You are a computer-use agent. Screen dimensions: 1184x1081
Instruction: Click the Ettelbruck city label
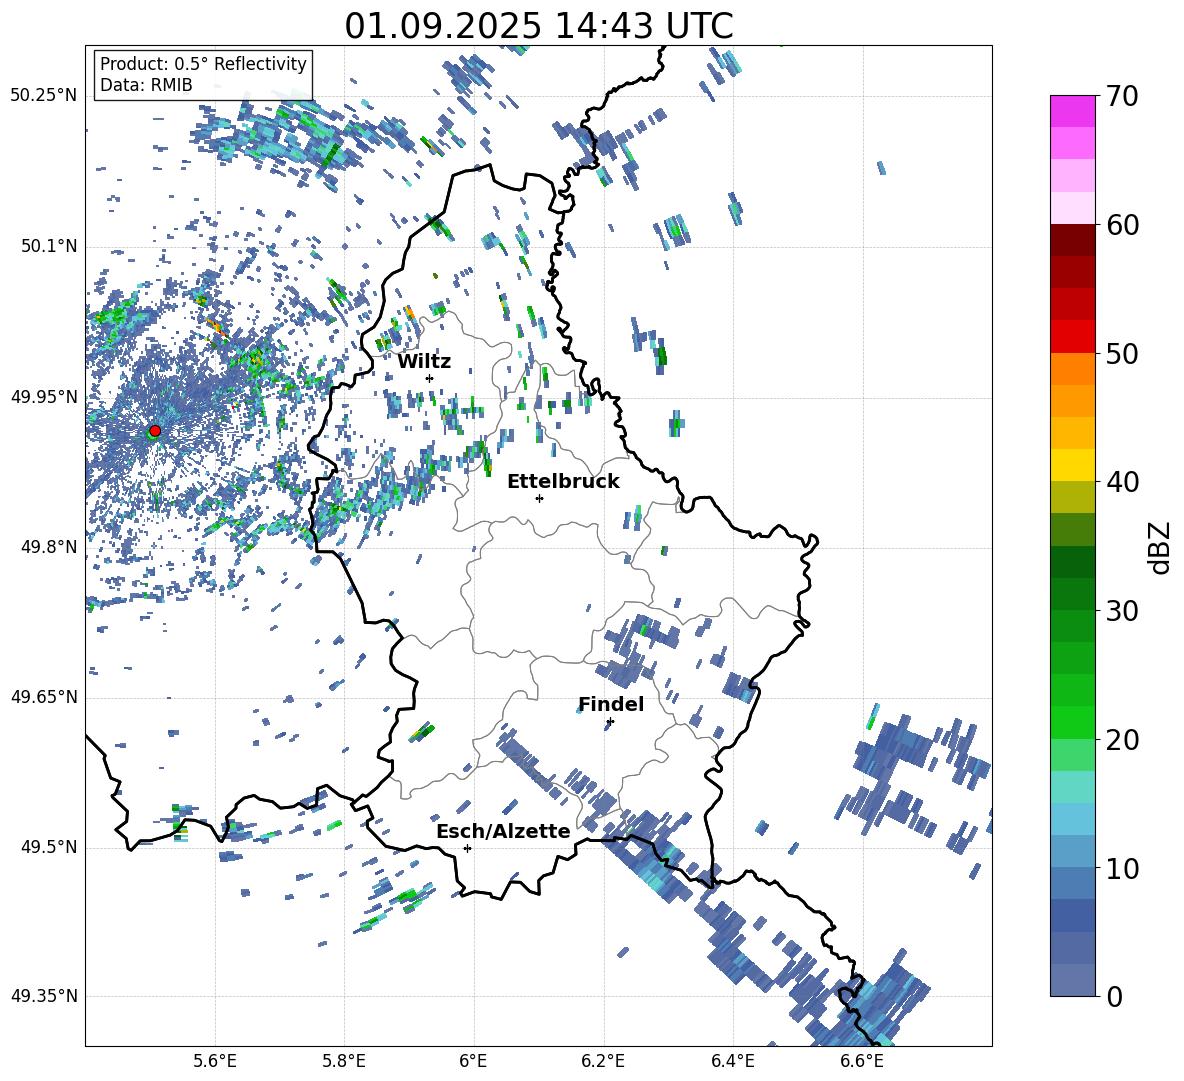tap(563, 482)
